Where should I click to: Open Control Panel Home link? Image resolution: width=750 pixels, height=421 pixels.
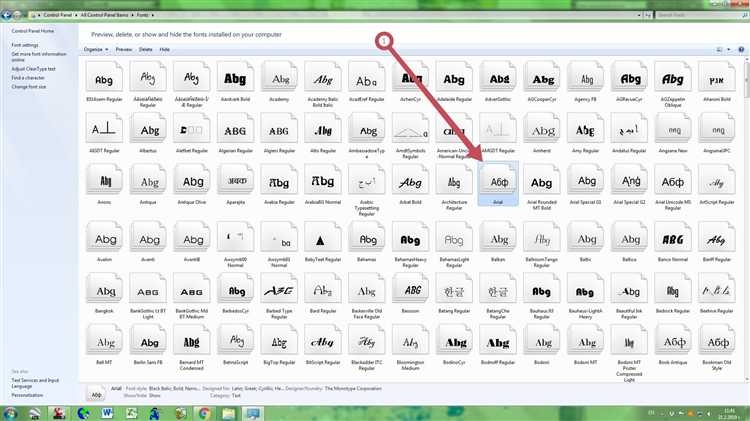coord(33,31)
